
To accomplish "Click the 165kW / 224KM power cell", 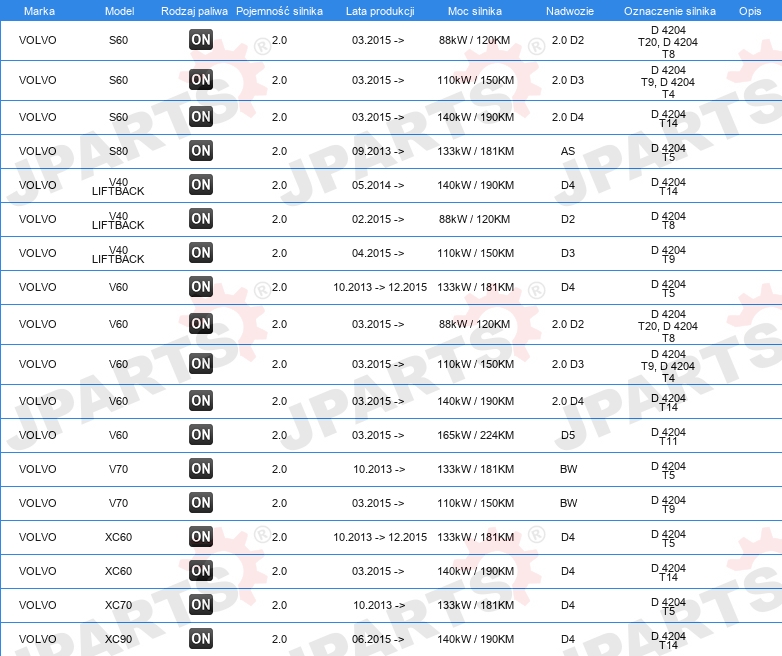I will coord(475,435).
